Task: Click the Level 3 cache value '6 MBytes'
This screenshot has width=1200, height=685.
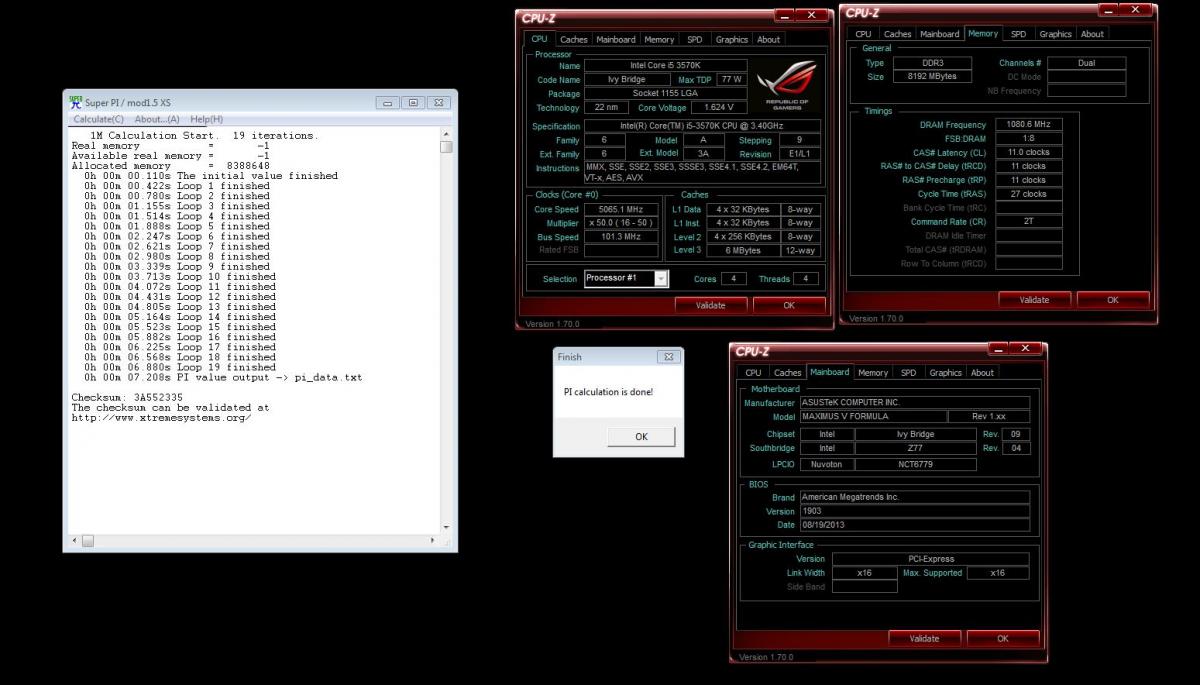Action: coord(743,250)
